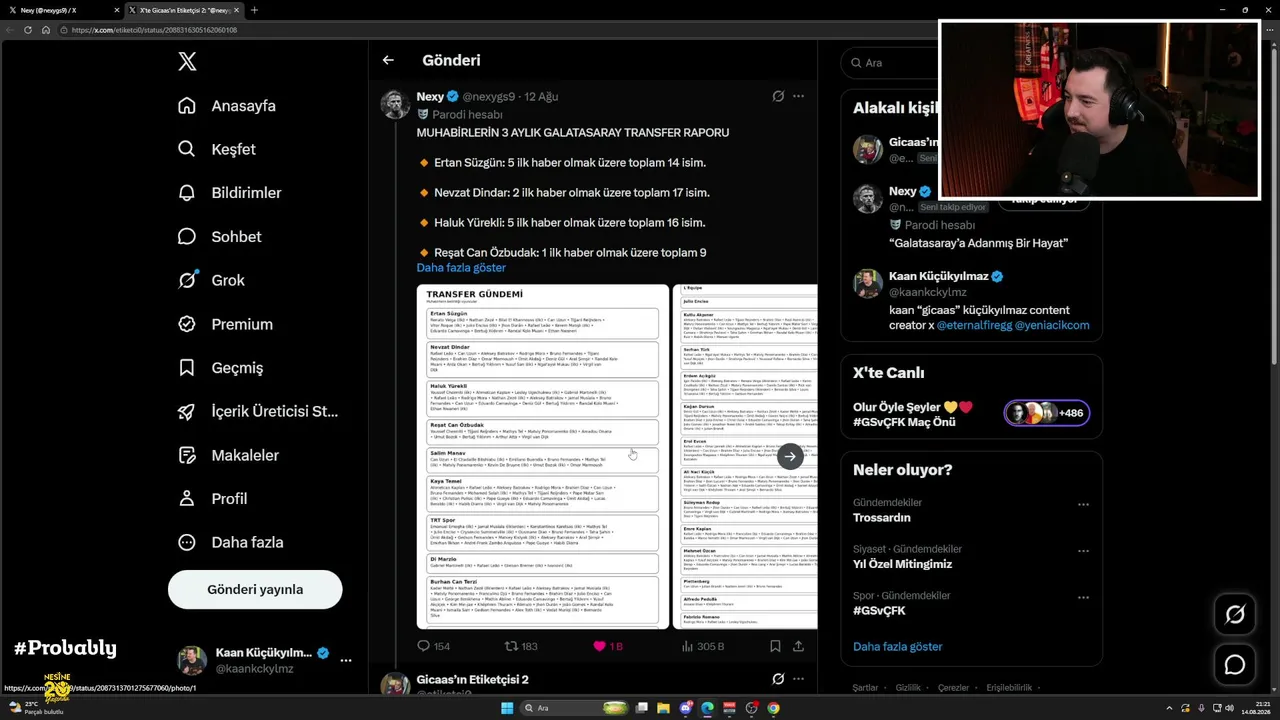Open the @yeniacikcom mention link
Viewport: 1280px width, 720px height.
[1052, 325]
